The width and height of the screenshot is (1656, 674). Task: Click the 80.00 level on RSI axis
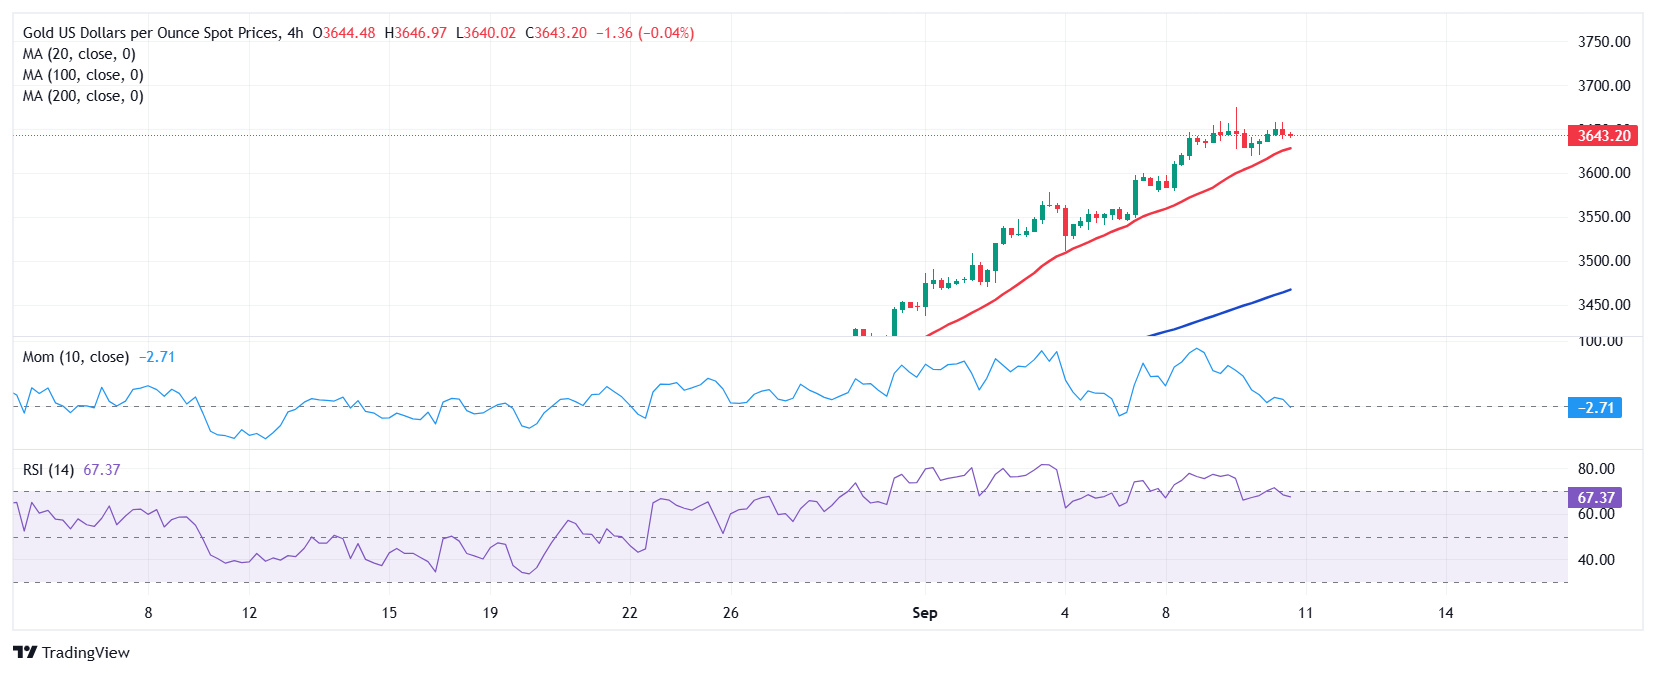point(1596,469)
